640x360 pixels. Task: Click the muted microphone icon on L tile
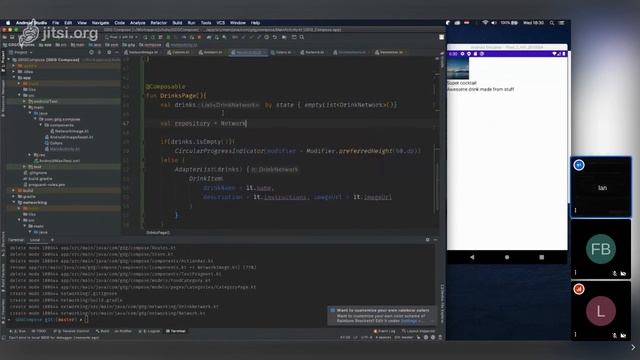click(615, 336)
